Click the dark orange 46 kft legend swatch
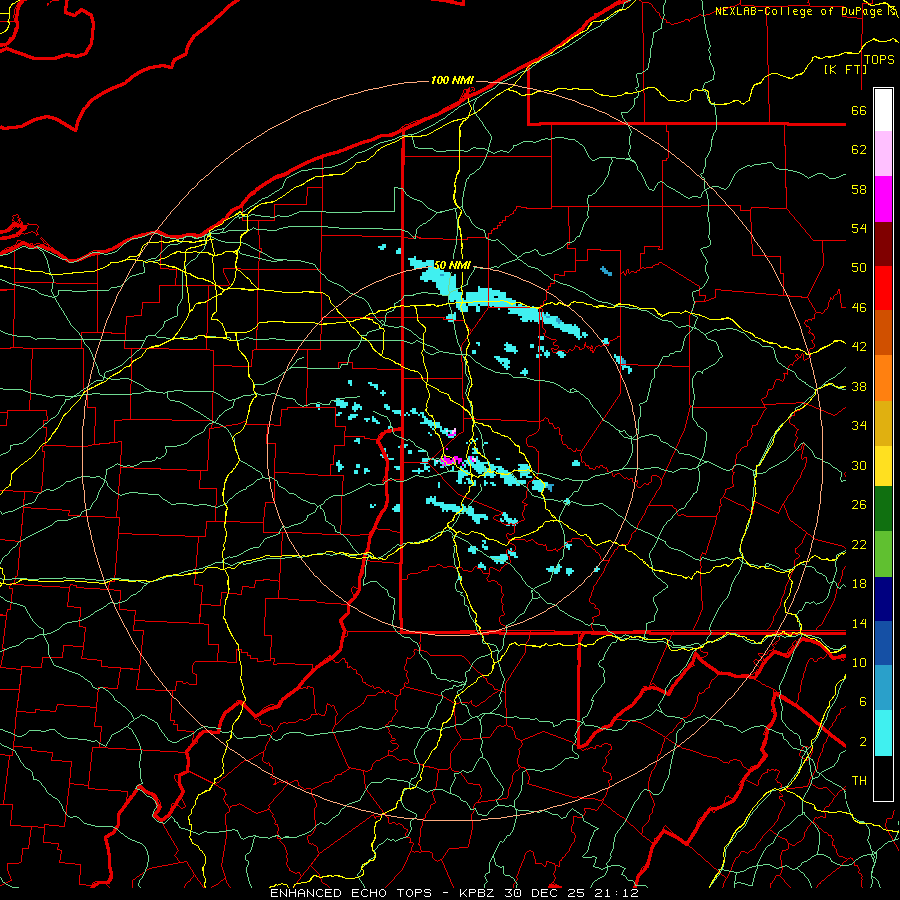 tap(883, 332)
